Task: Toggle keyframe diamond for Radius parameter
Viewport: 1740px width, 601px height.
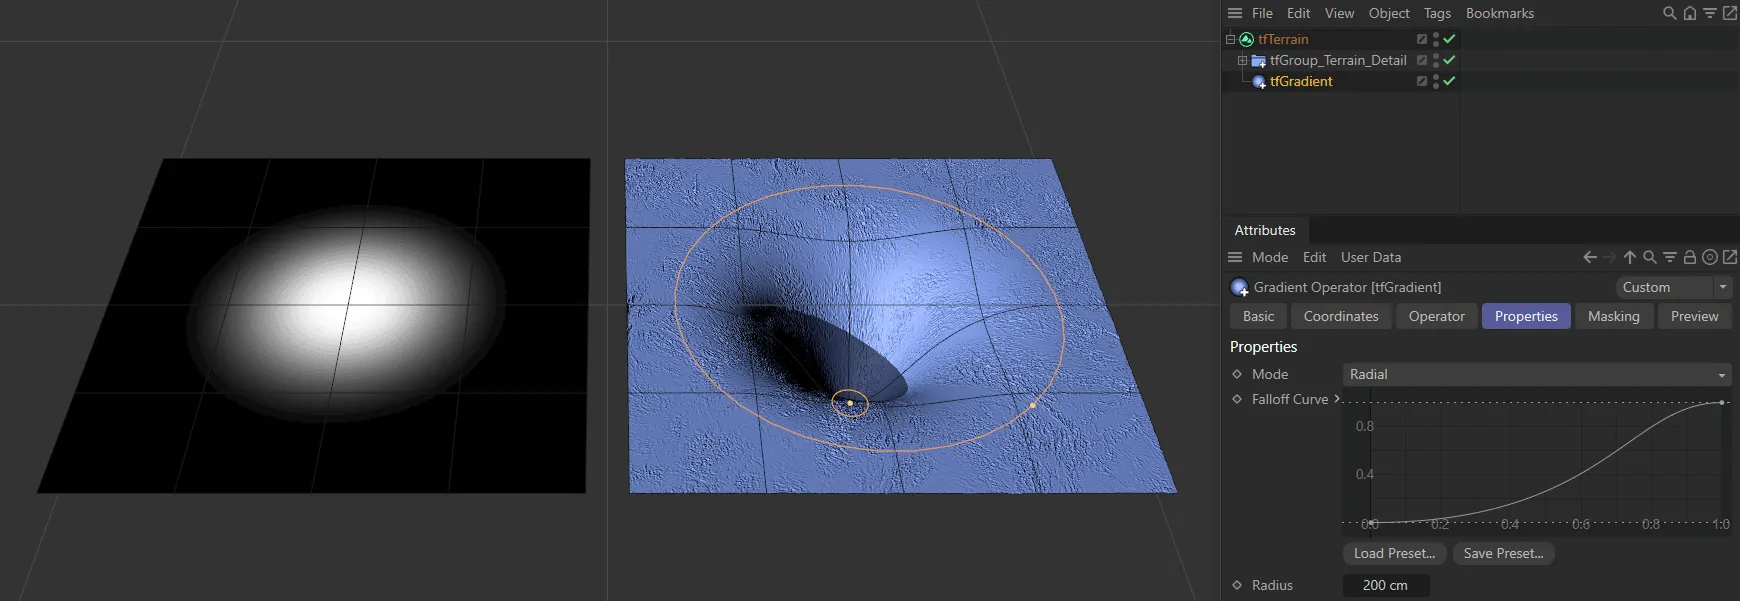Action: [x=1237, y=585]
